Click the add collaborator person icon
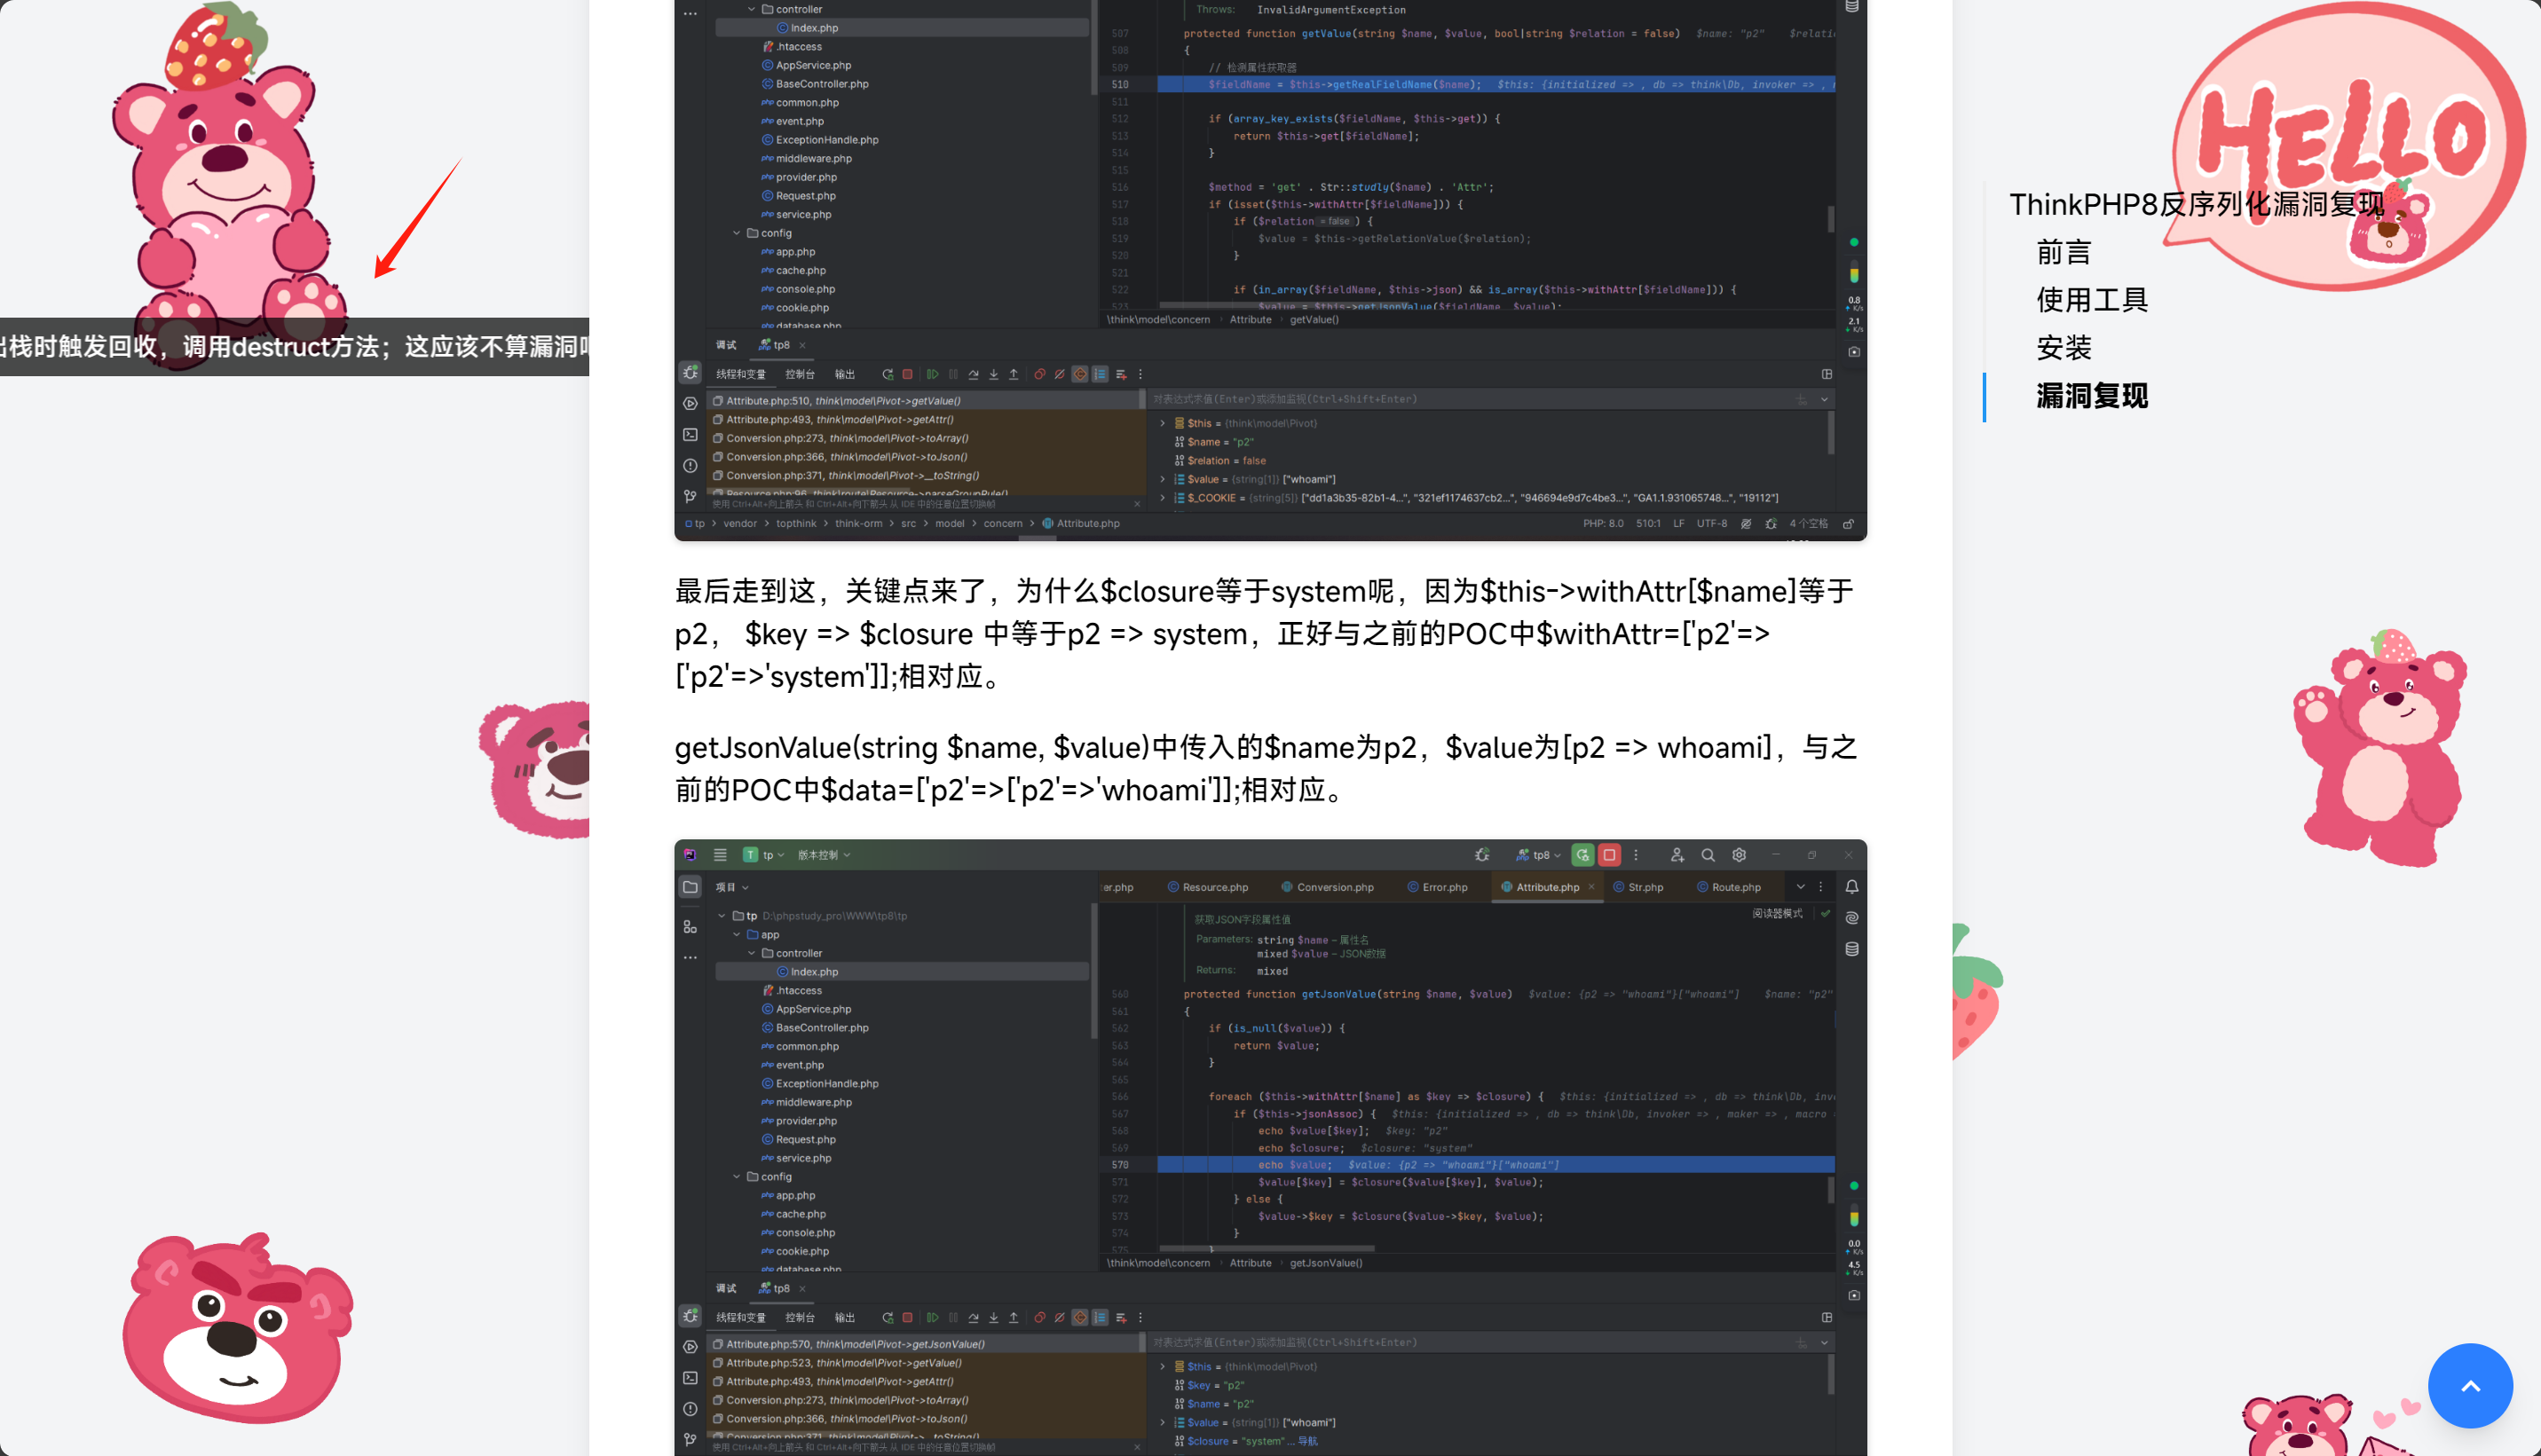The height and width of the screenshot is (1456, 2541). [x=1677, y=855]
